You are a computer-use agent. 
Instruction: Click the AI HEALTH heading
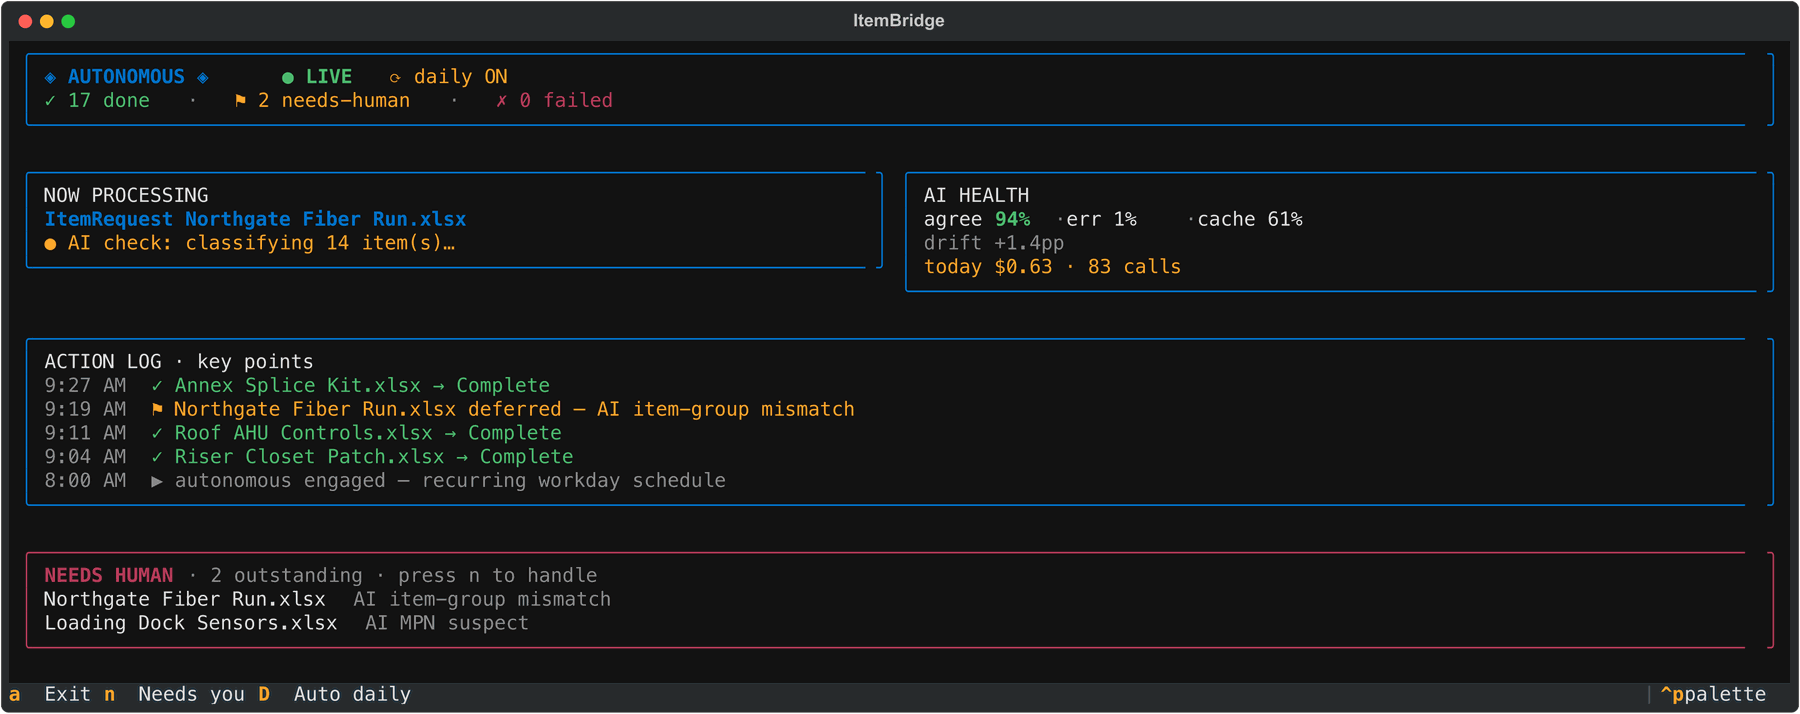point(976,195)
